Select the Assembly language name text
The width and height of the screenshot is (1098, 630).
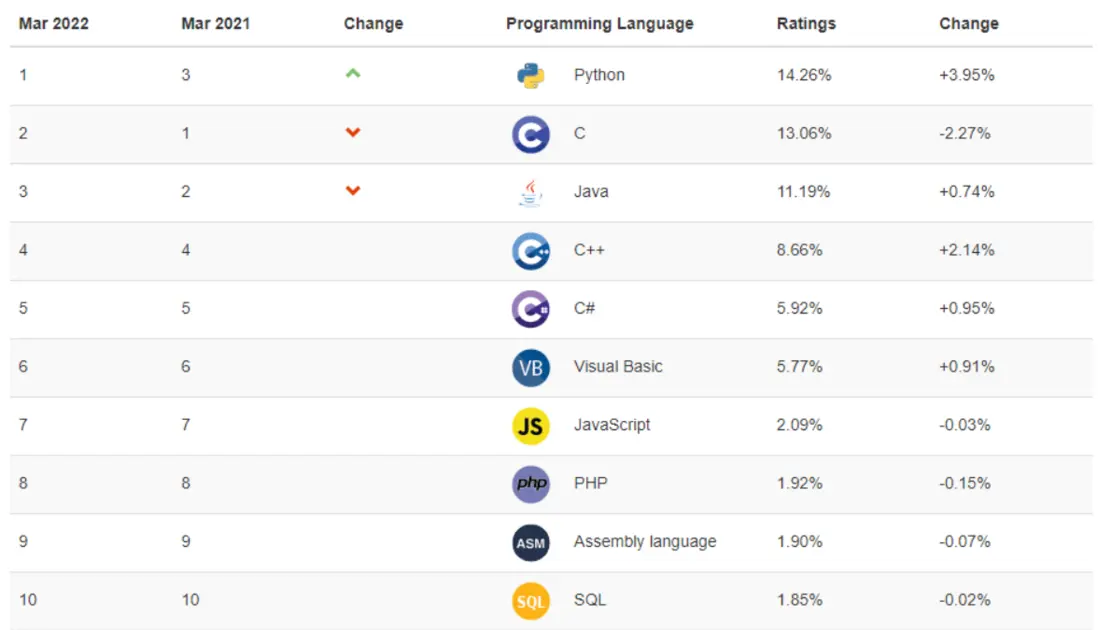645,542
